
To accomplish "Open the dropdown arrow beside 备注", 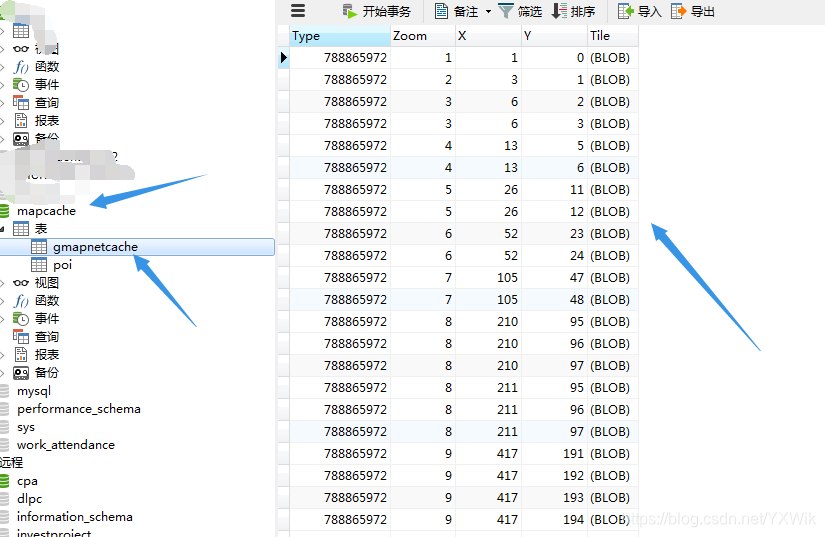I will [488, 11].
